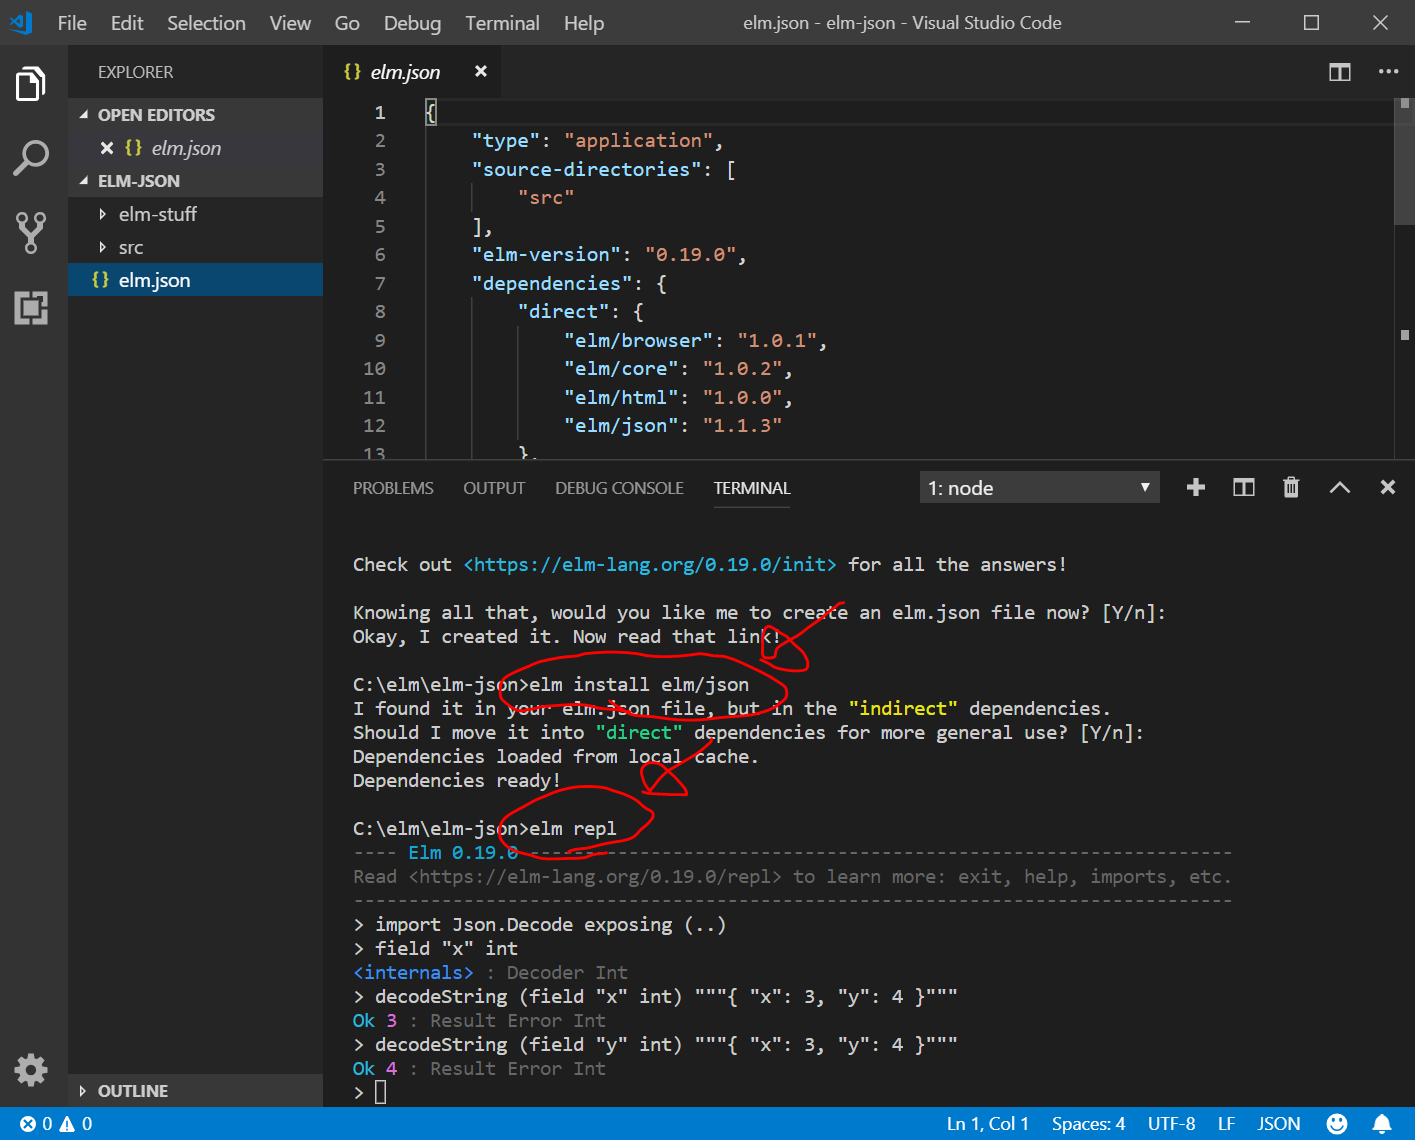Create a new terminal with plus icon
This screenshot has height=1140, width=1415.
[x=1195, y=487]
